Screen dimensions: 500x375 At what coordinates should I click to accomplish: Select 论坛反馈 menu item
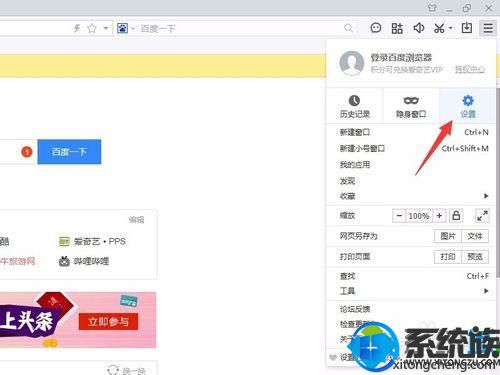pyautogui.click(x=411, y=309)
